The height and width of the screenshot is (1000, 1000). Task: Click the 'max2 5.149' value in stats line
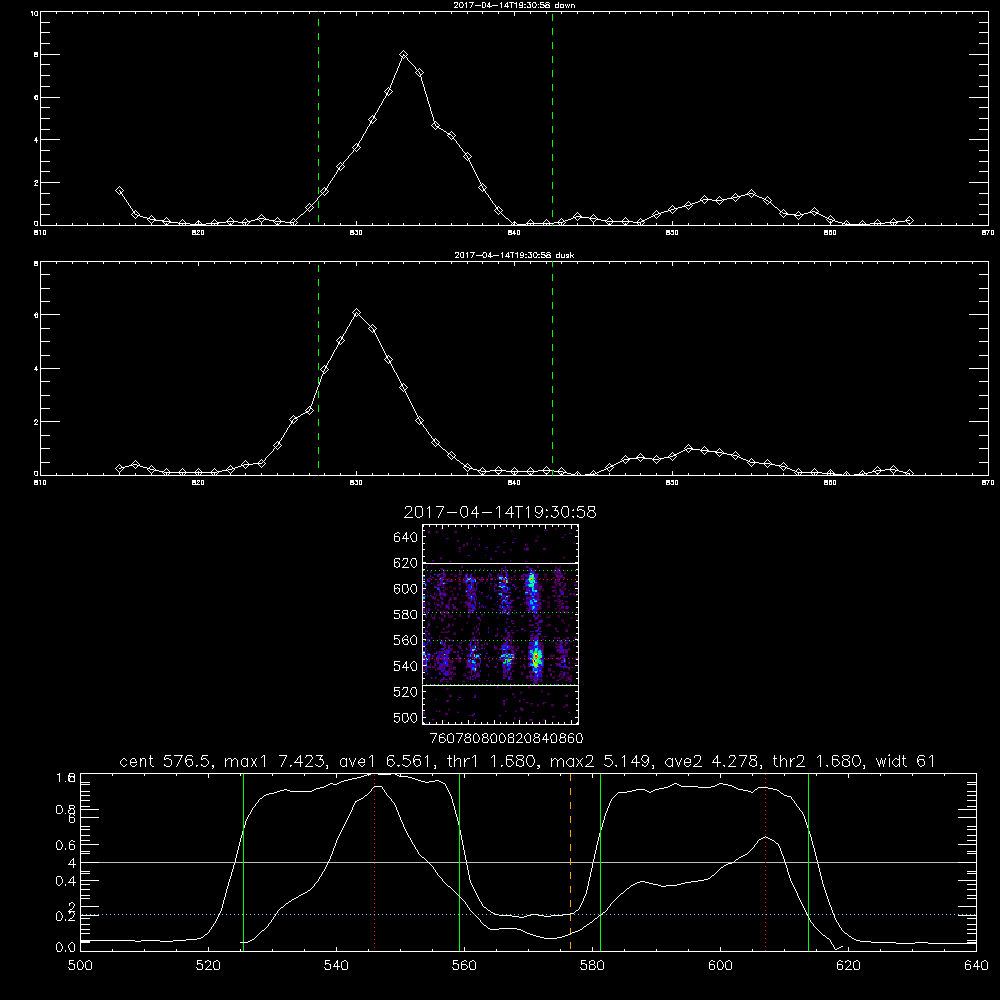click(601, 761)
